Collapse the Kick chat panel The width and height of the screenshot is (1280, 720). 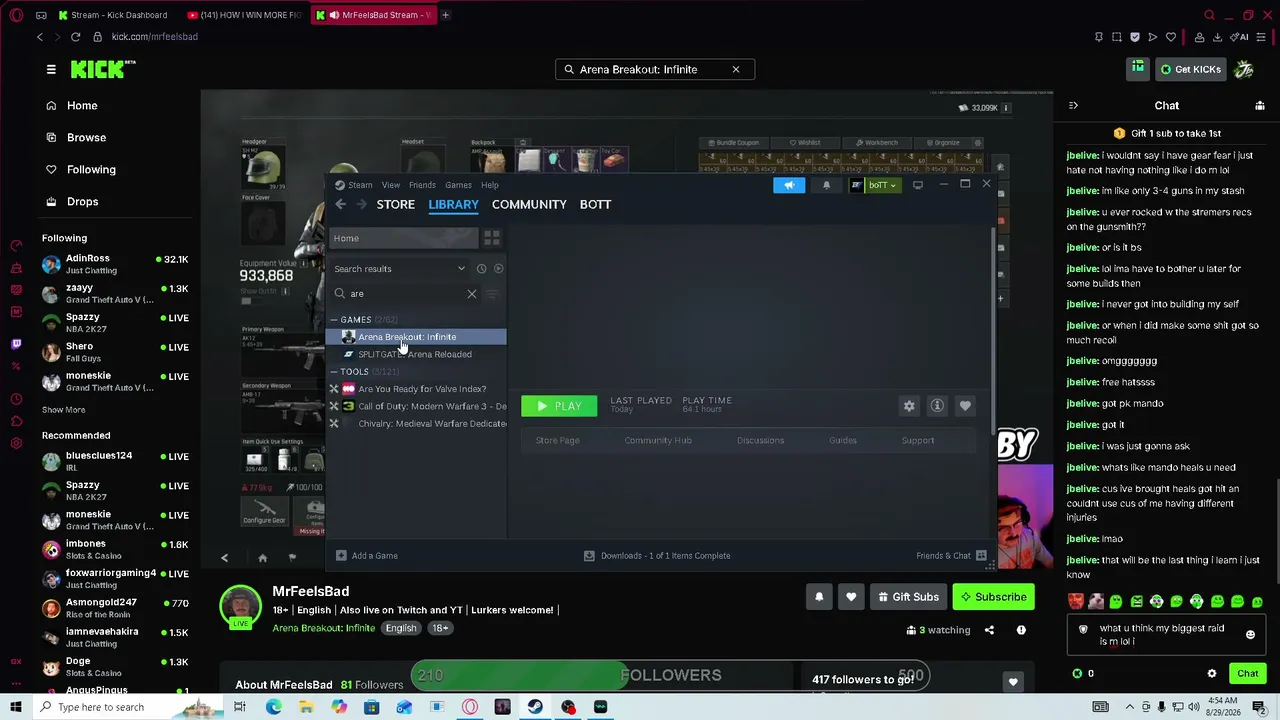tap(1073, 105)
